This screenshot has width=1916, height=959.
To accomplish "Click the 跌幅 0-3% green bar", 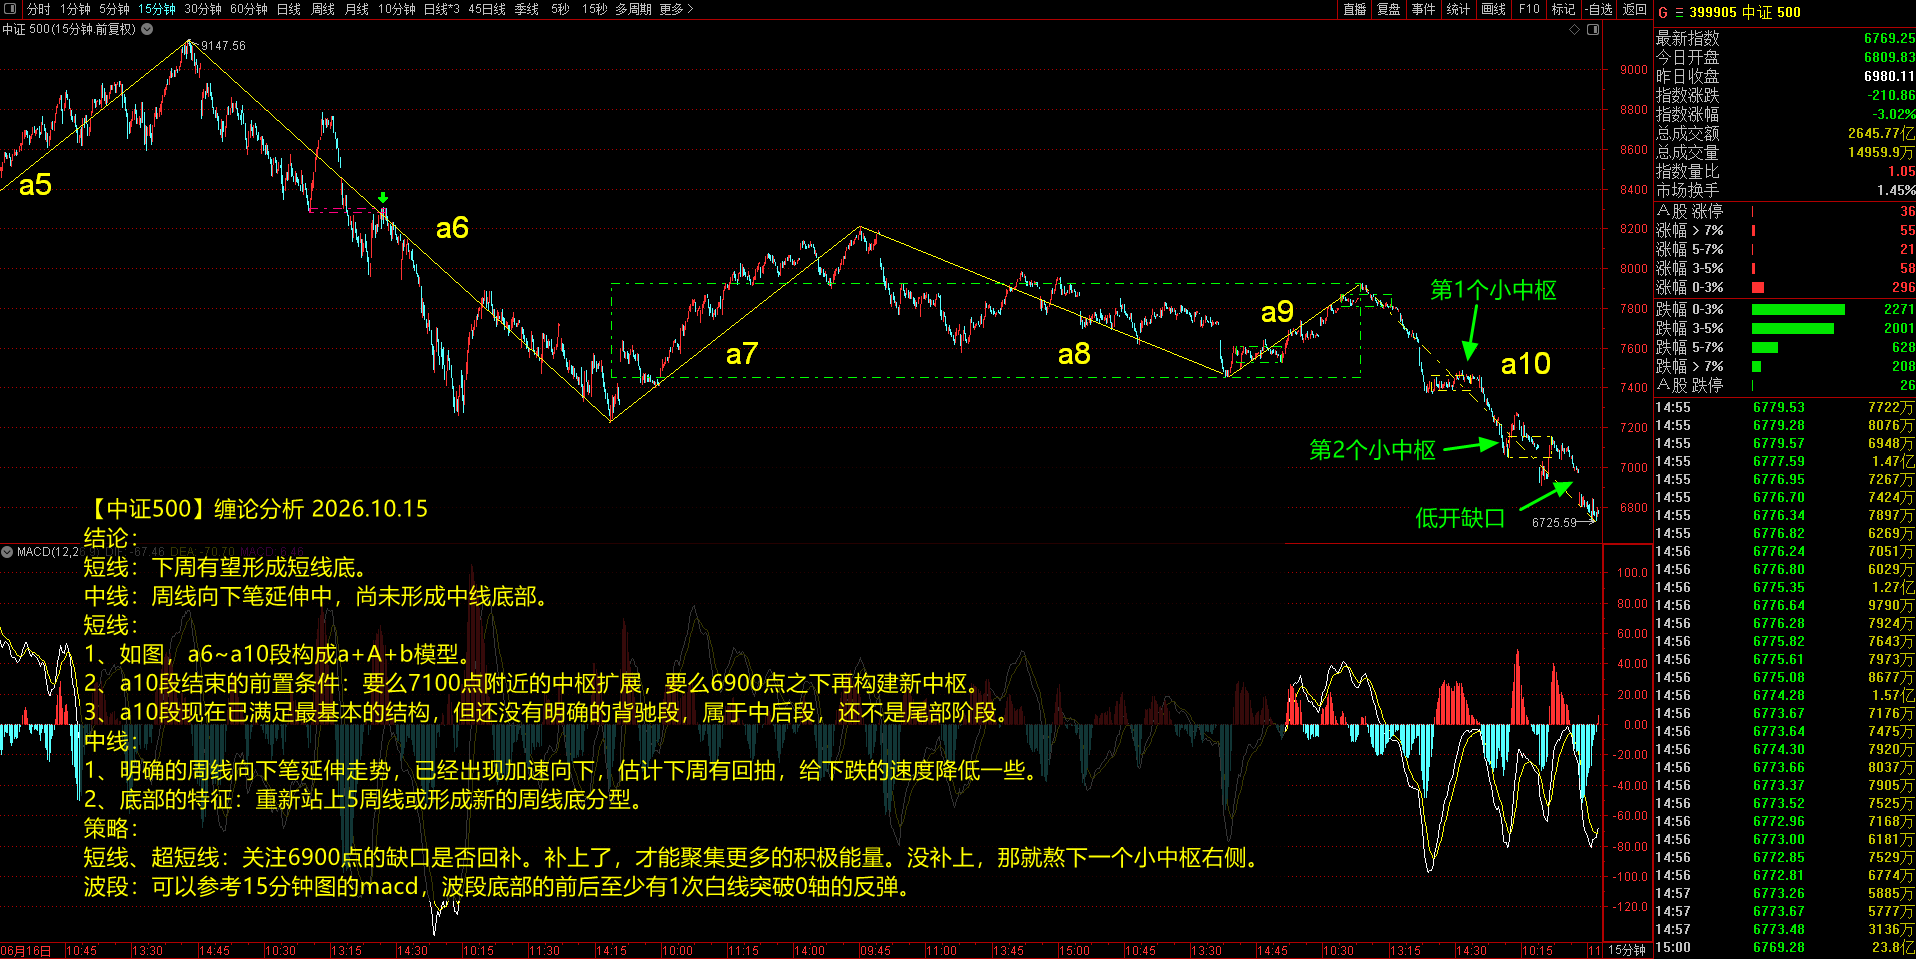I will click(x=1798, y=309).
